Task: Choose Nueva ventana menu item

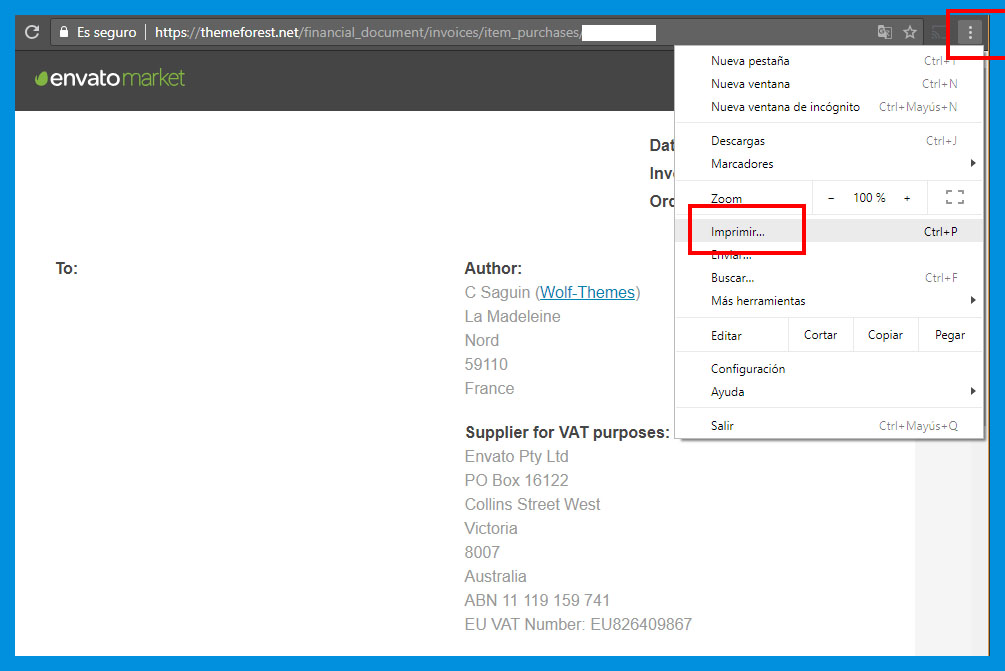Action: click(x=829, y=84)
